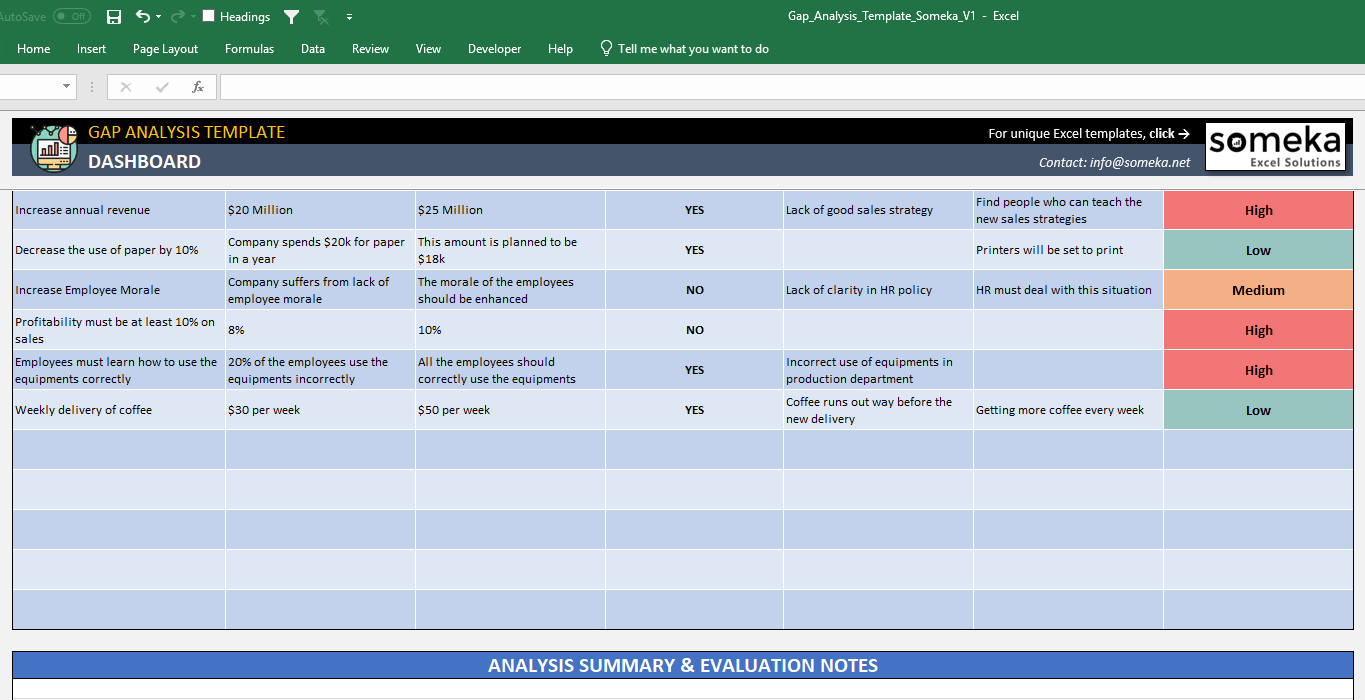Expand the Customize Quick Access Toolbar chevron
1365x700 pixels.
pyautogui.click(x=348, y=17)
